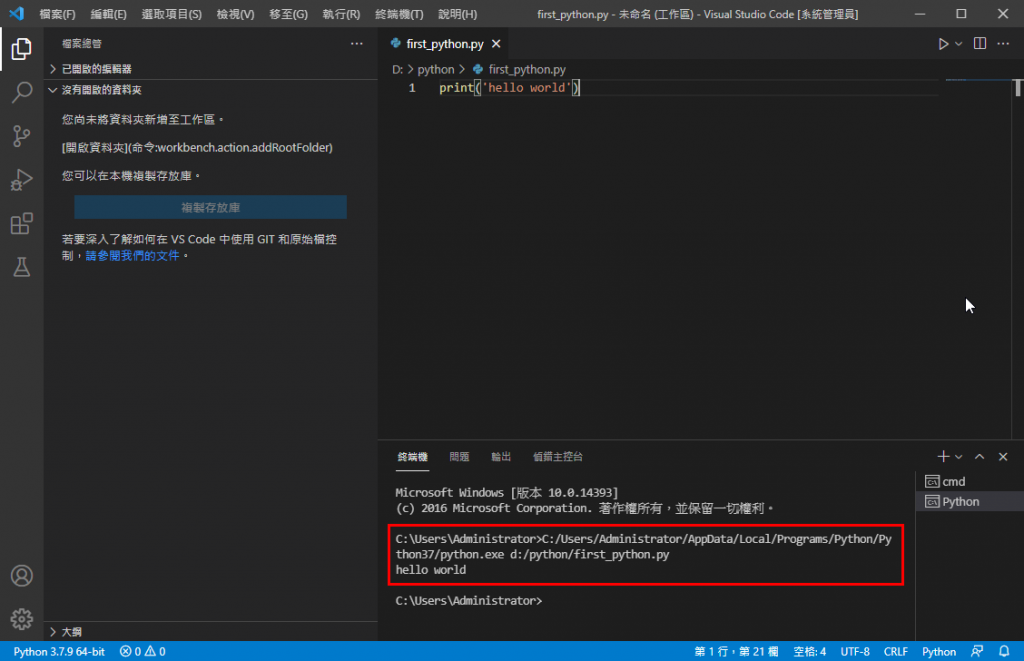Open the 移至(G) menu
The height and width of the screenshot is (661, 1024).
pos(288,14)
